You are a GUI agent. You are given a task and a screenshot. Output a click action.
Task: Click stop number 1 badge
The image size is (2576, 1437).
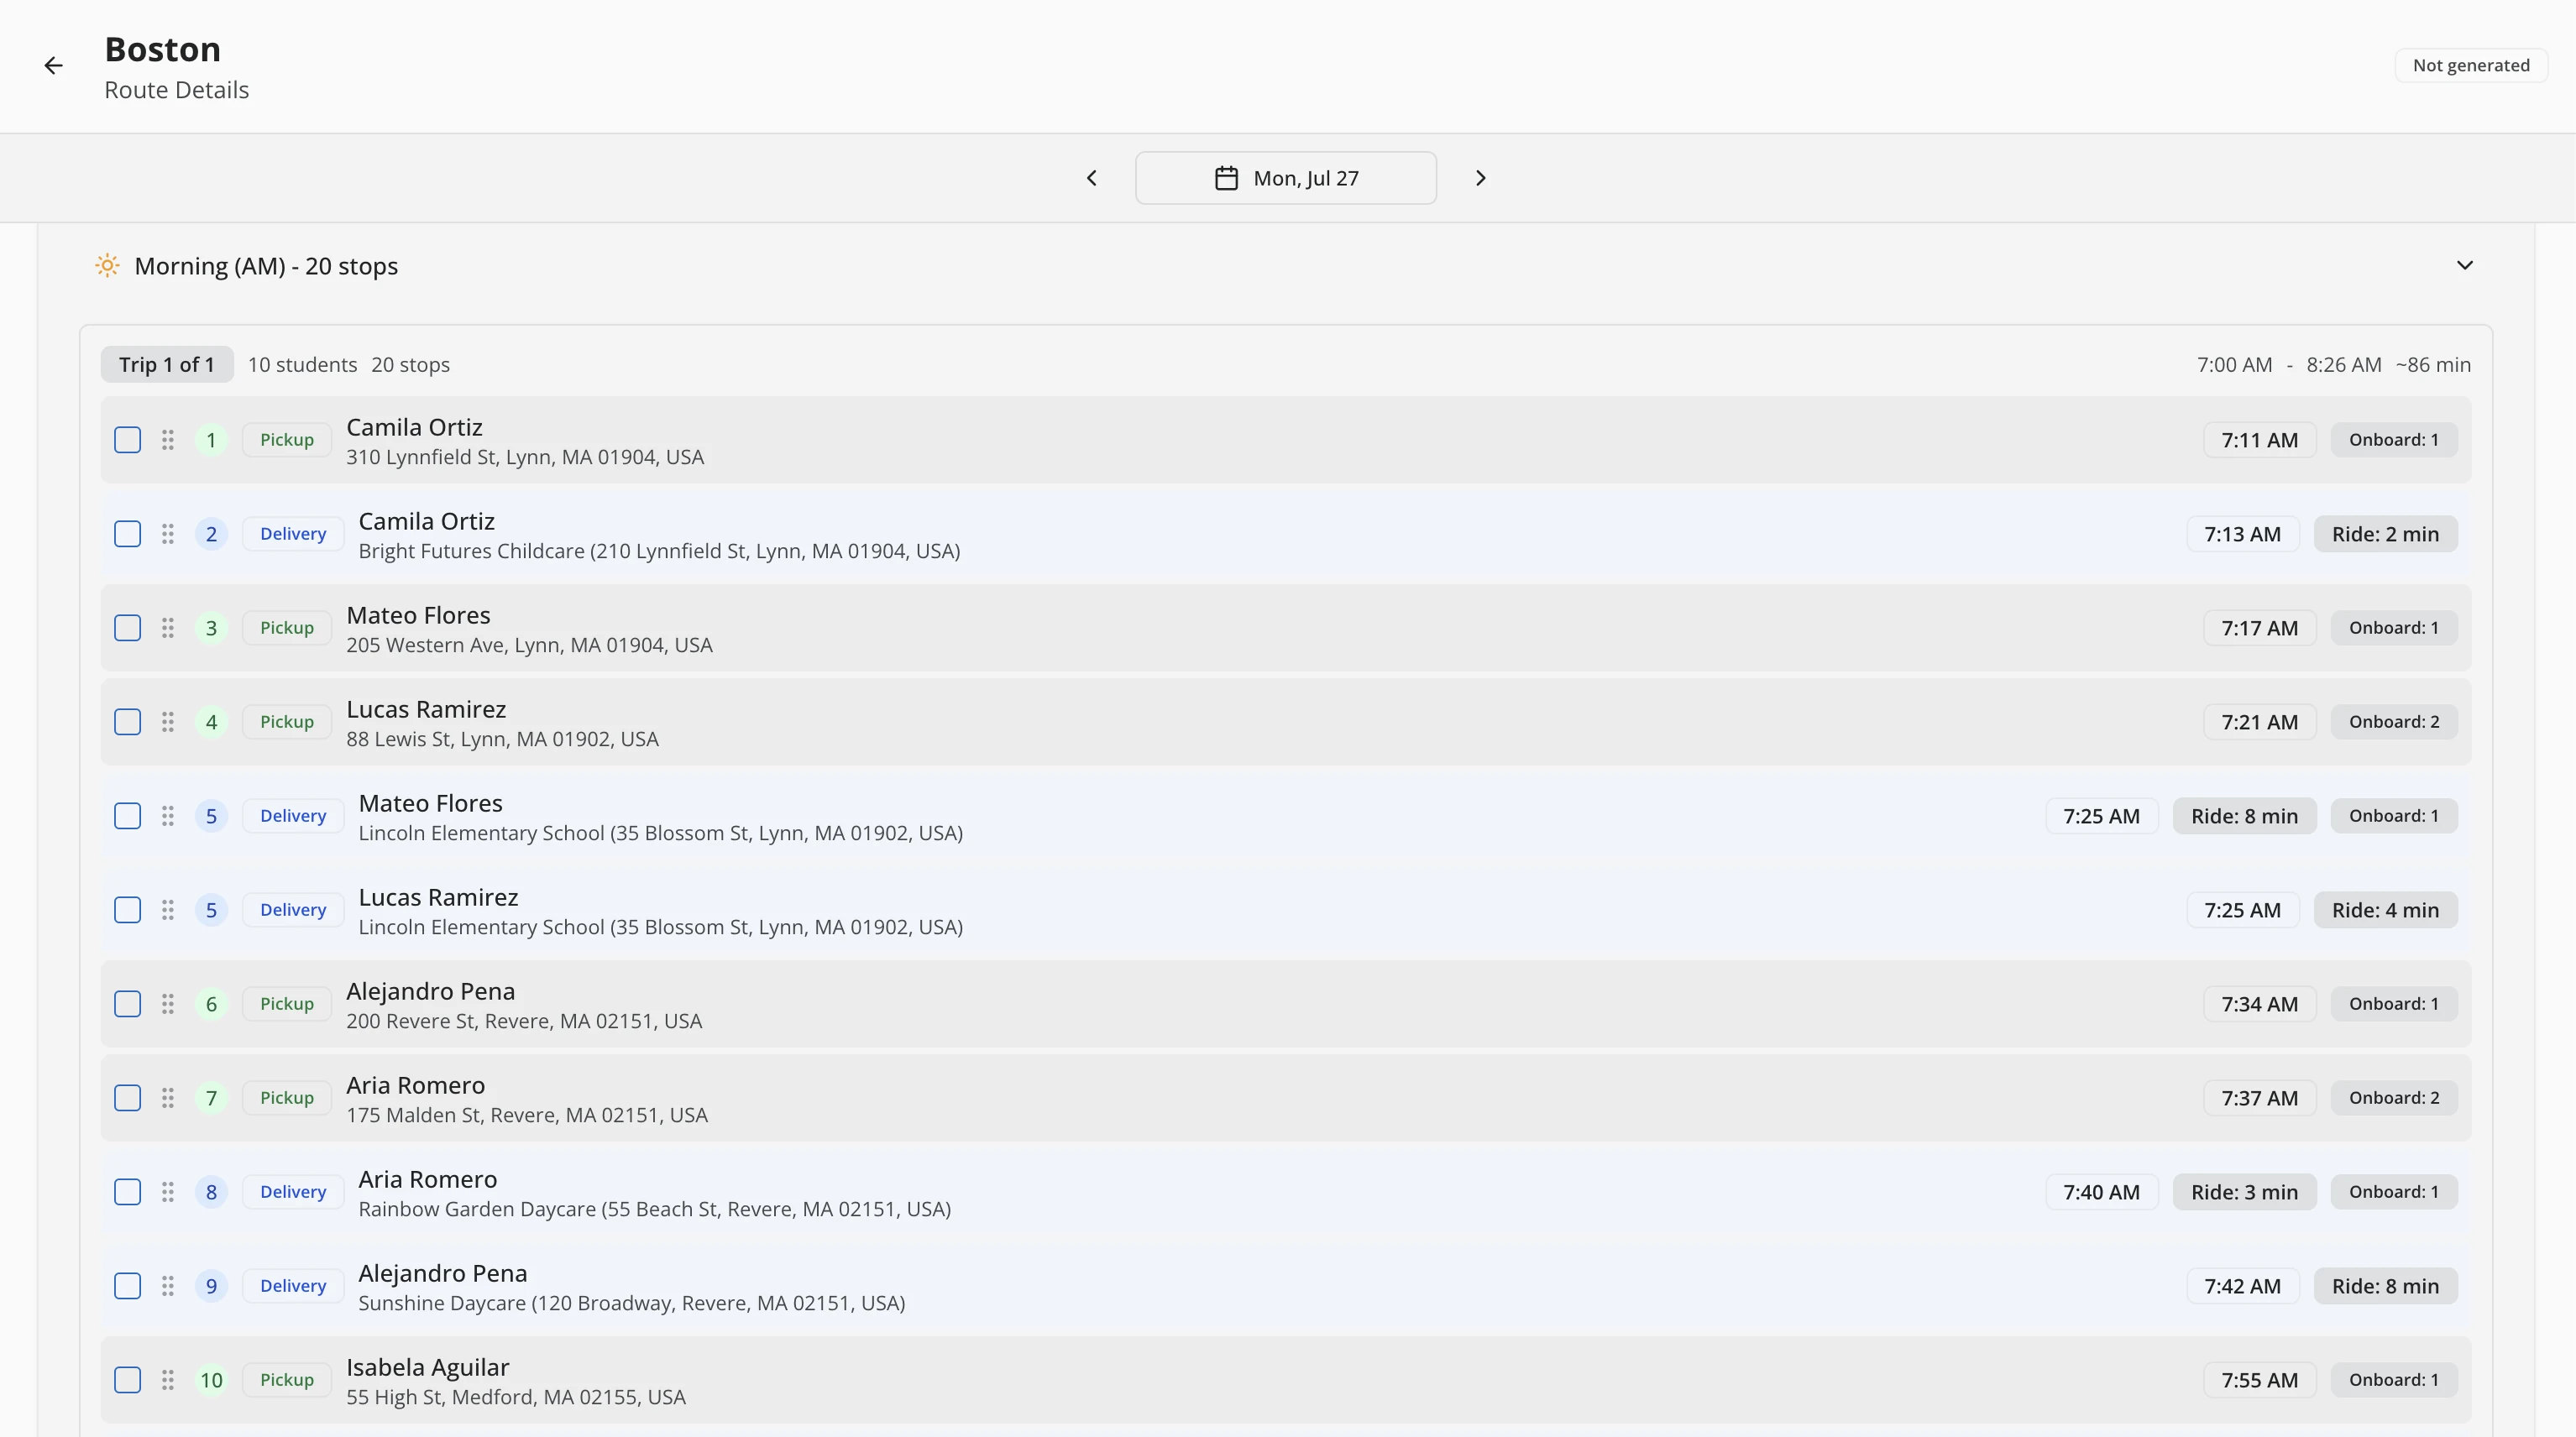tap(211, 440)
